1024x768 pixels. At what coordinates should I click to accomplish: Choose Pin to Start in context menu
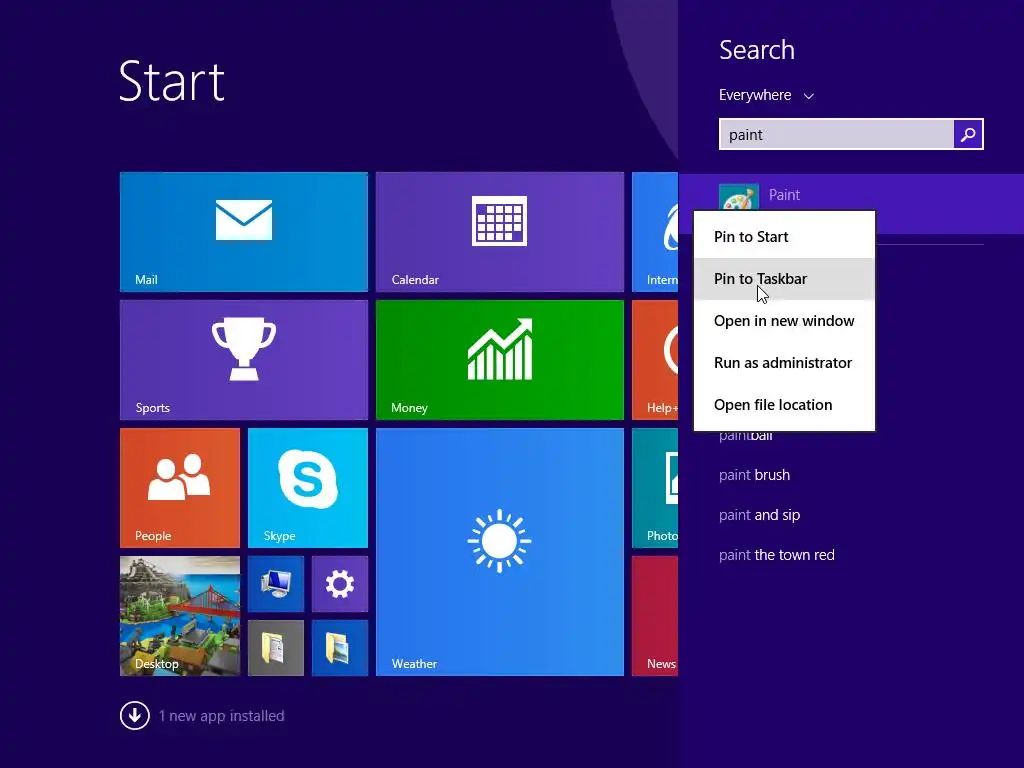click(x=784, y=236)
